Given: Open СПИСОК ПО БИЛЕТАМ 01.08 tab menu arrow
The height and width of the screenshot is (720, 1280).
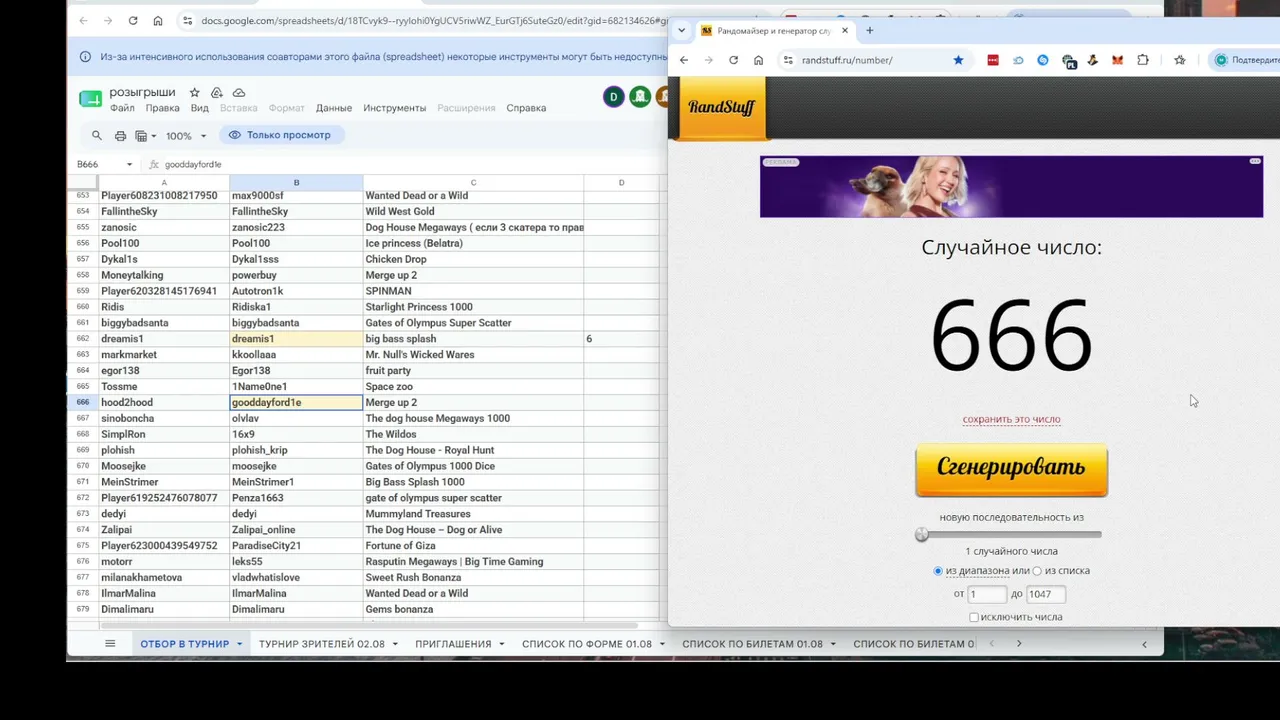Looking at the screenshot, I should (833, 644).
